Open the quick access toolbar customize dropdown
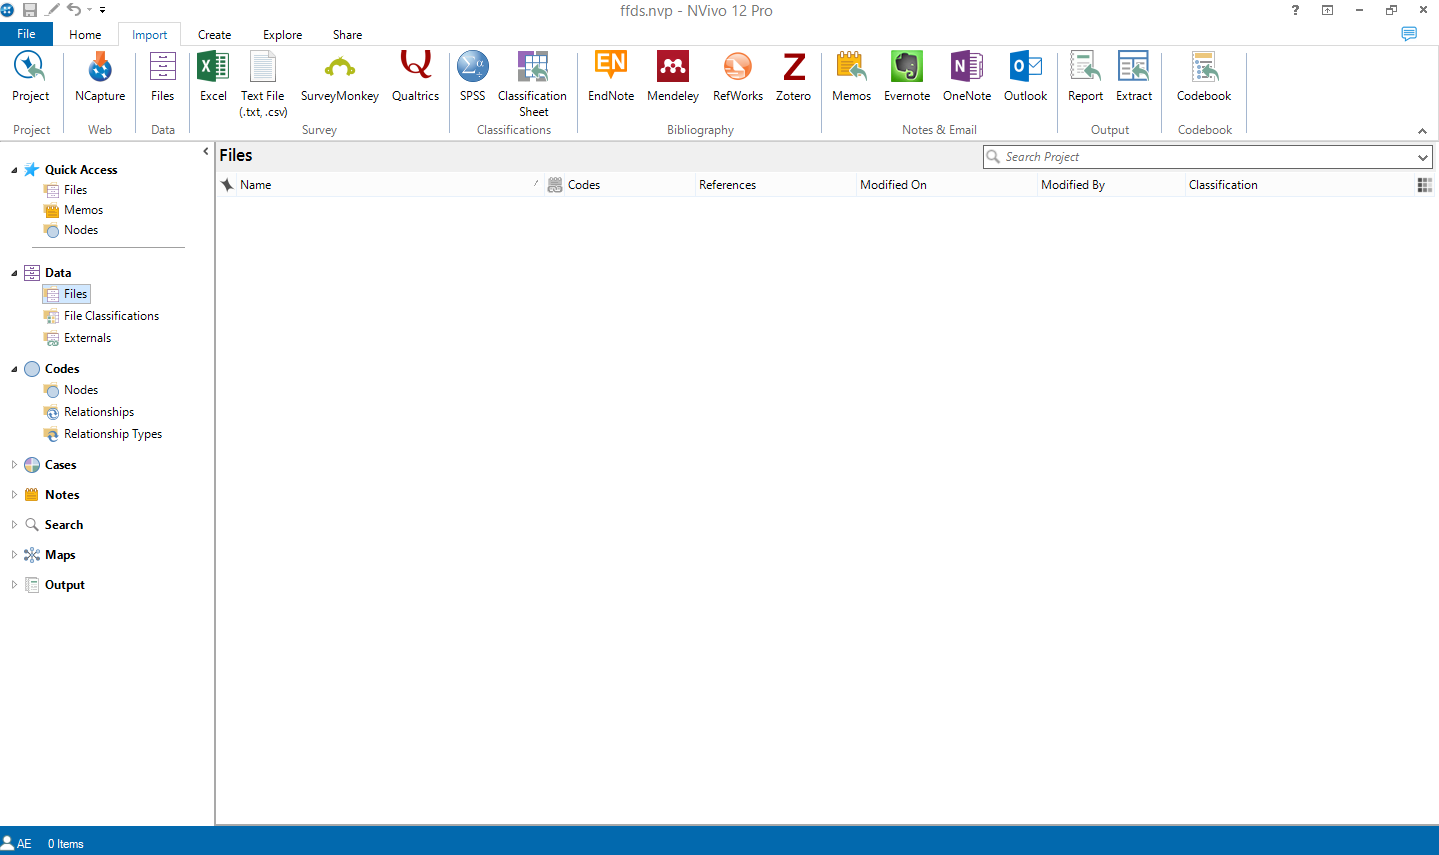Image resolution: width=1439 pixels, height=855 pixels. pyautogui.click(x=102, y=10)
